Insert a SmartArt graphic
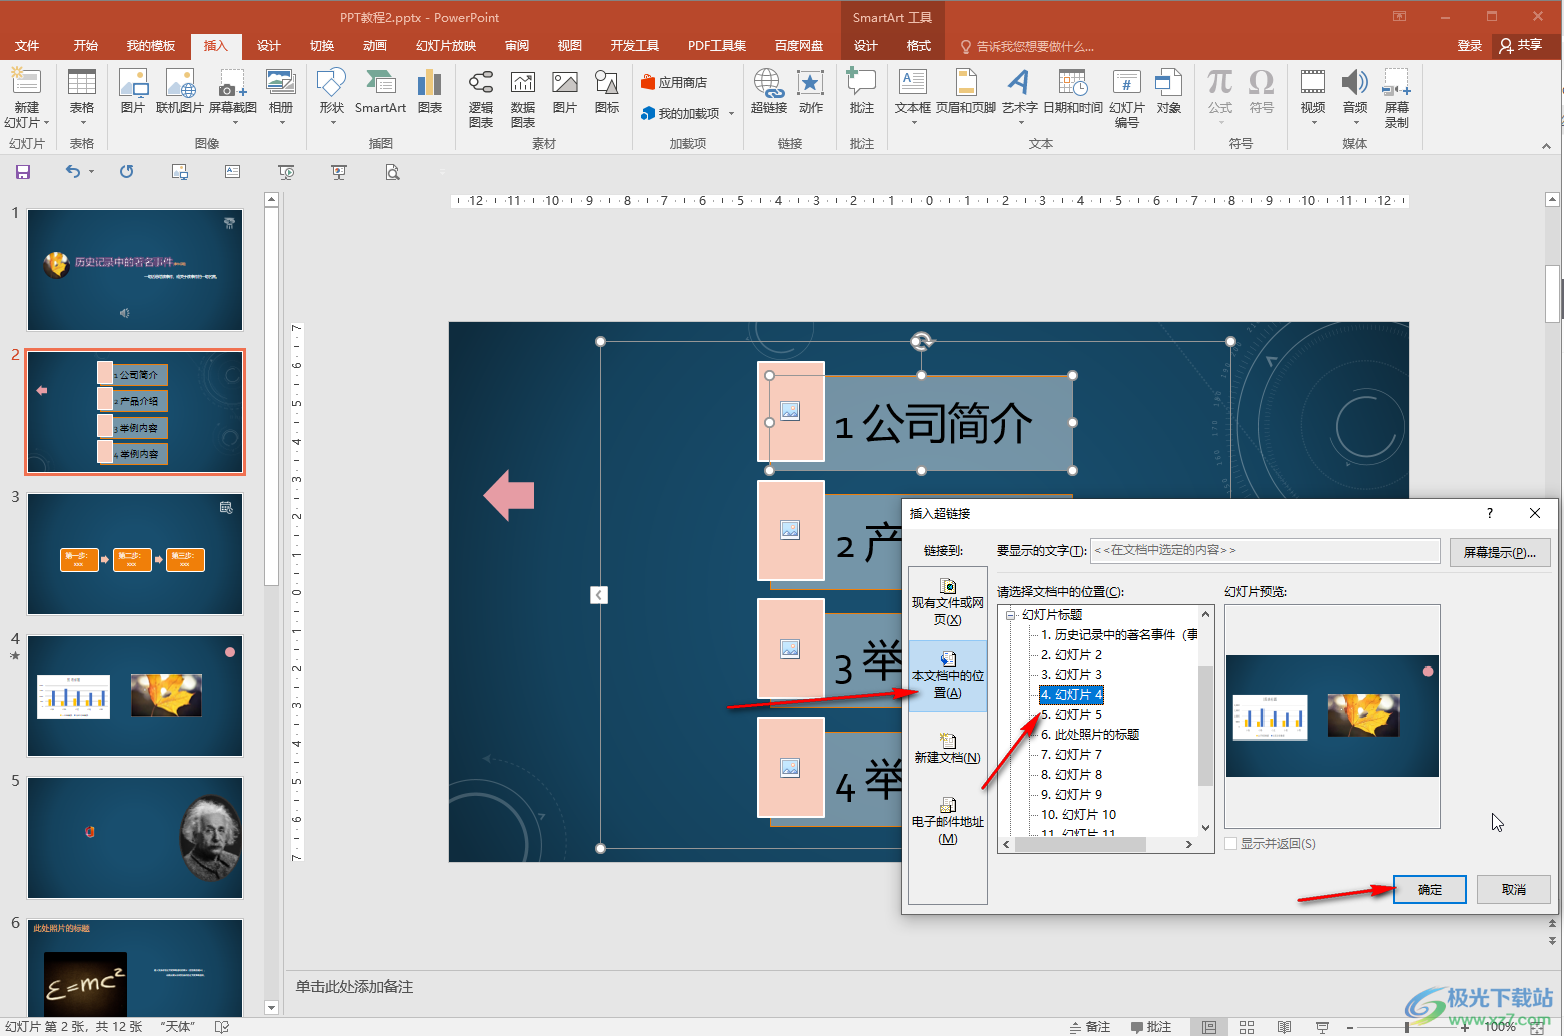1564x1036 pixels. click(x=380, y=90)
